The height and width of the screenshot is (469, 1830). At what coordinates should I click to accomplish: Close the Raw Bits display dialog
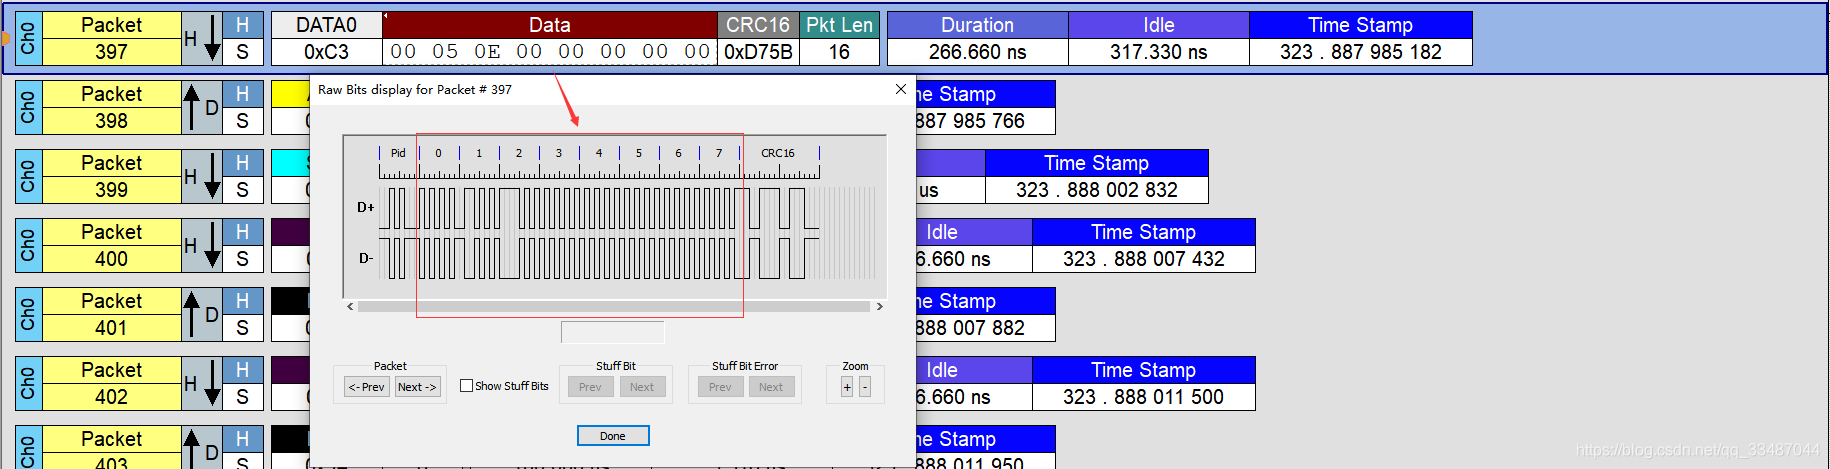click(x=900, y=90)
